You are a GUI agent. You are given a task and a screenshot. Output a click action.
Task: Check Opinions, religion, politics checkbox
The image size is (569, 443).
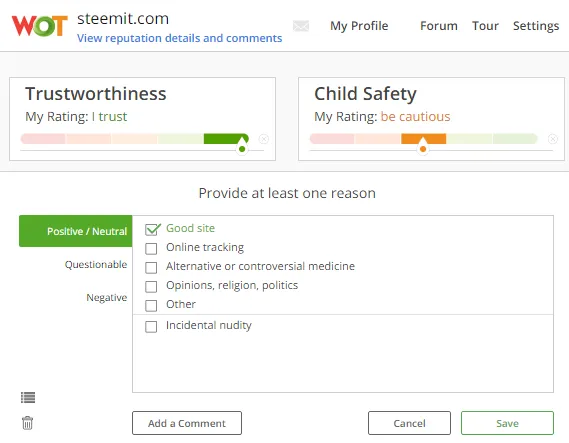click(151, 287)
